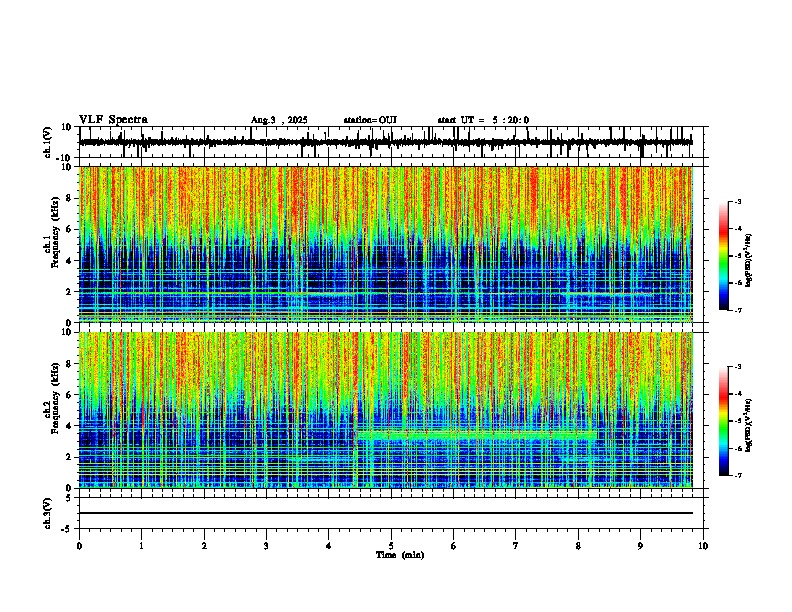
Task: Click the "Time (min)" x-axis label
Action: tap(400, 555)
